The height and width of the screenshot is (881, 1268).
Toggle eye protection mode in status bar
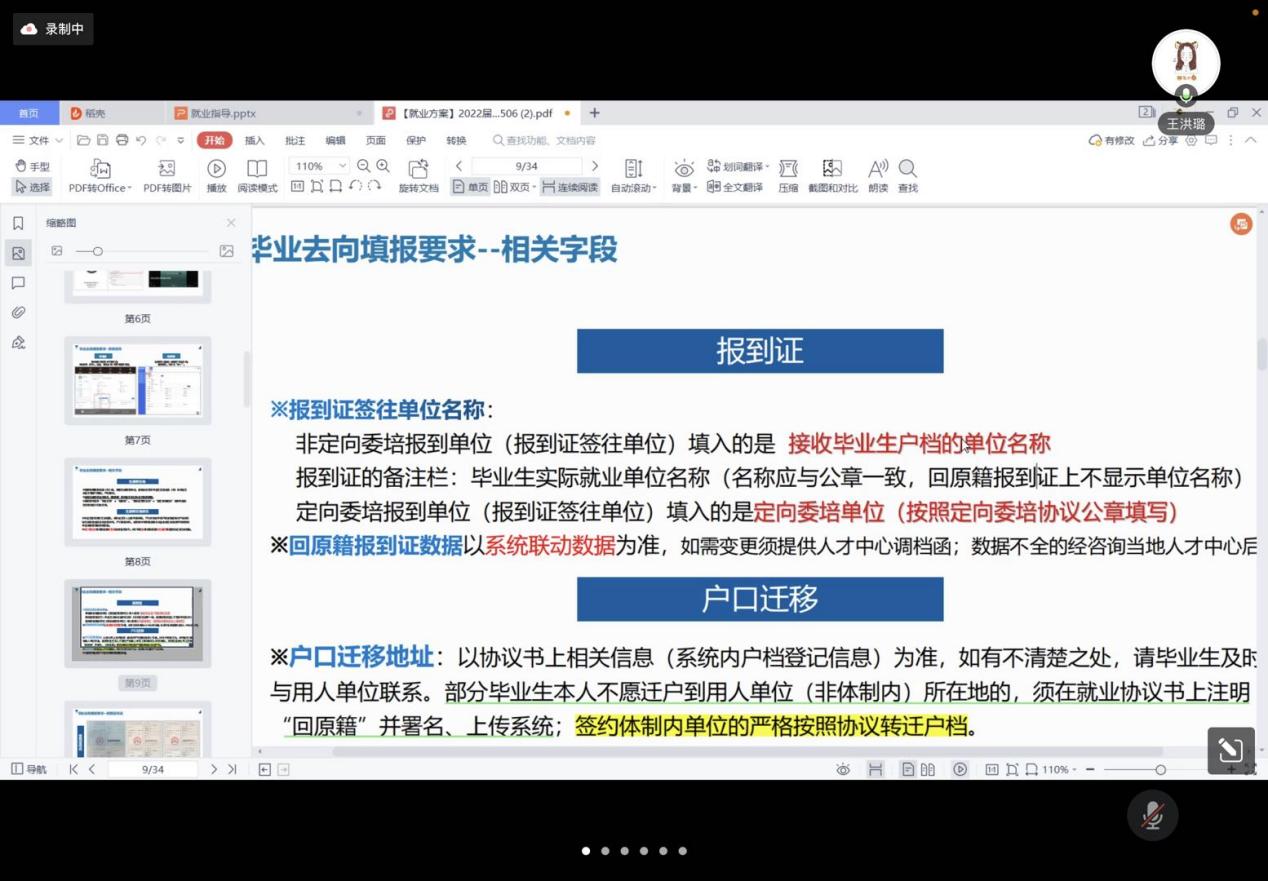click(843, 769)
